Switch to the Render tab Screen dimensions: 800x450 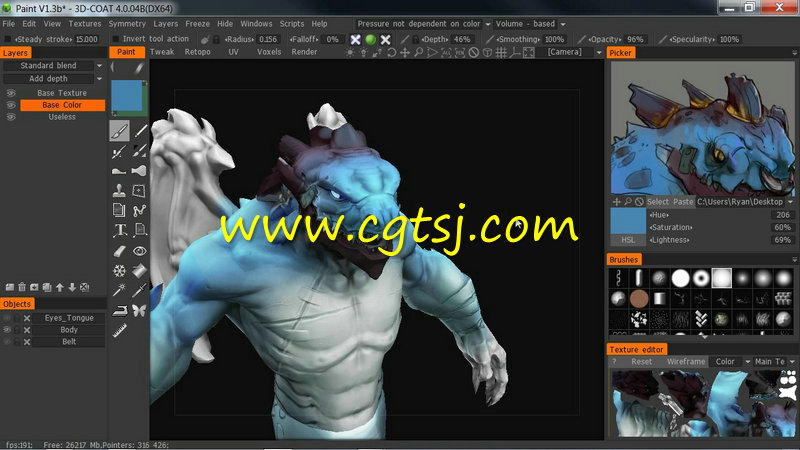pyautogui.click(x=304, y=52)
